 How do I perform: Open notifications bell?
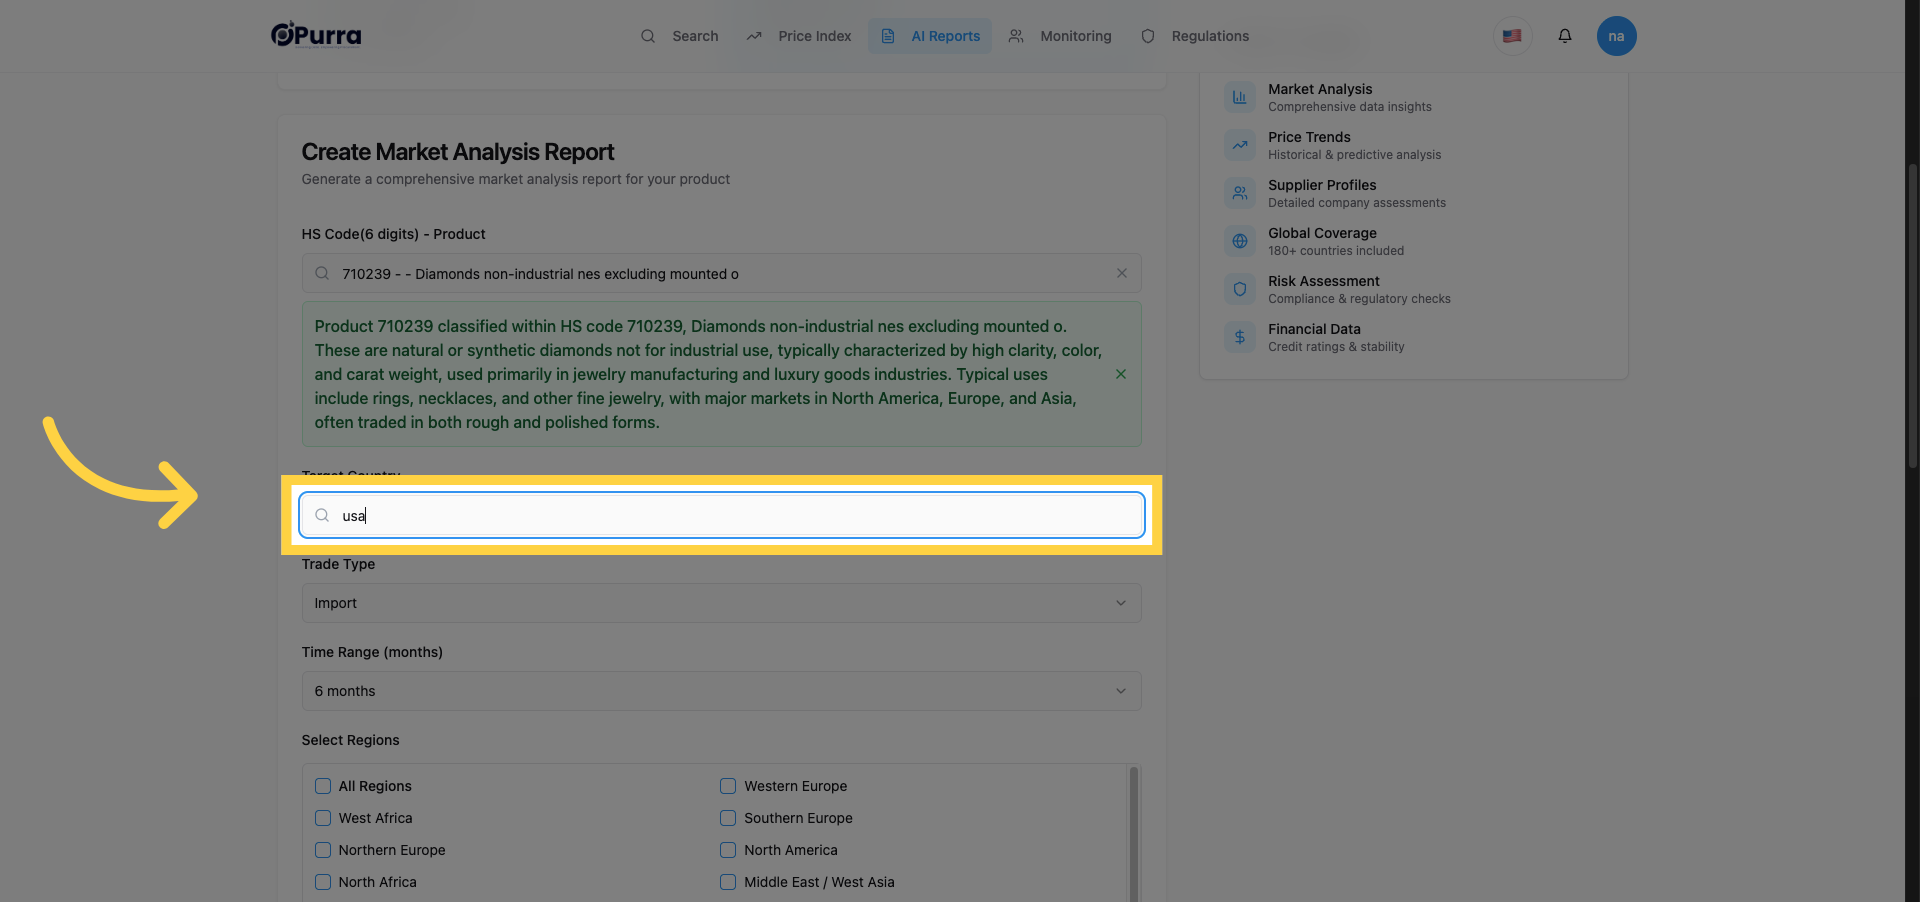1565,36
